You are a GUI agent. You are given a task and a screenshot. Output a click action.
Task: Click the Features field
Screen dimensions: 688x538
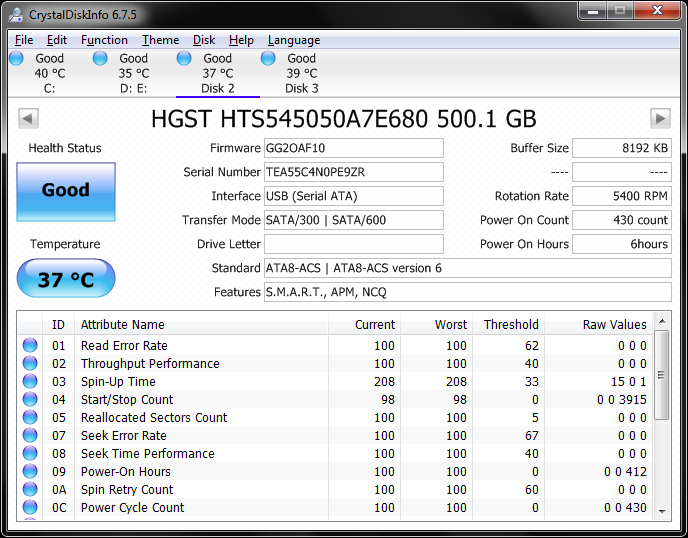tap(468, 292)
